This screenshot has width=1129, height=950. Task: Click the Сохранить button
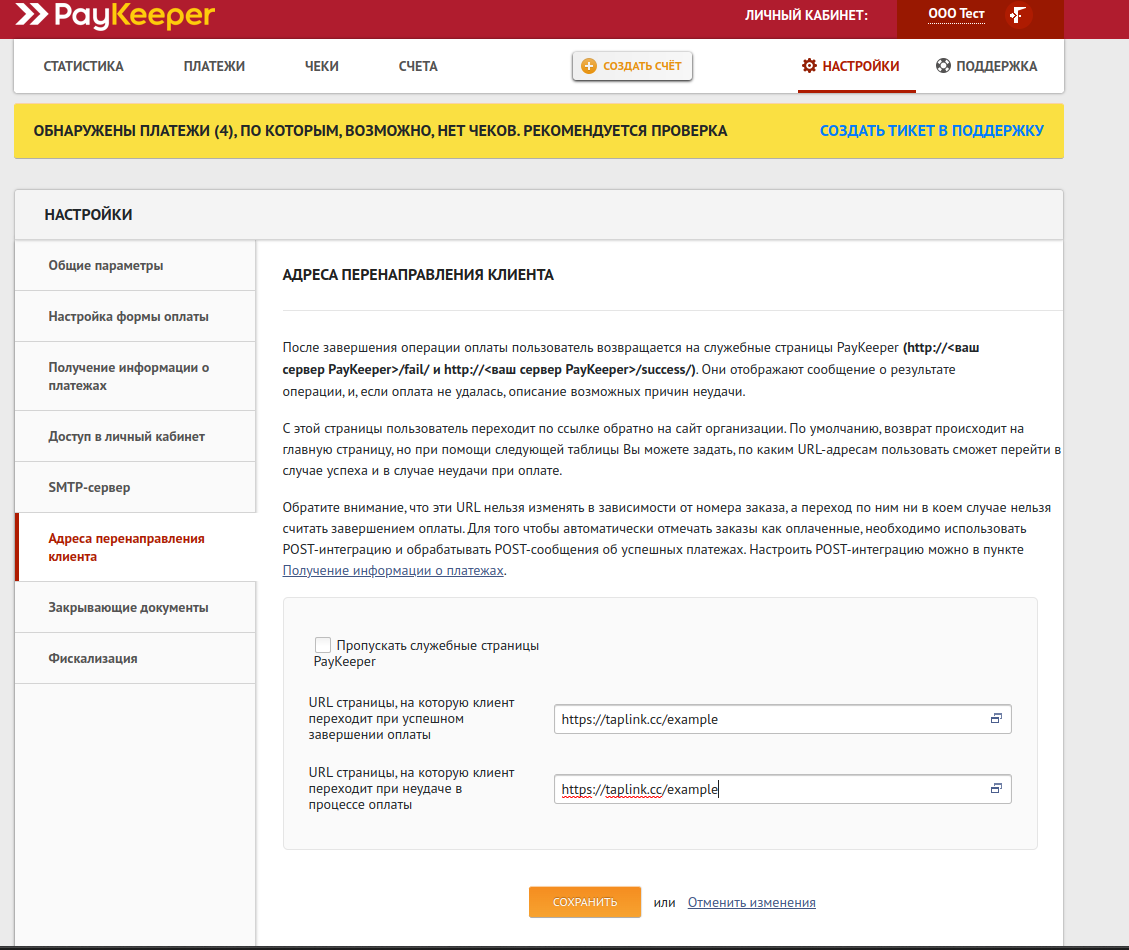(585, 902)
